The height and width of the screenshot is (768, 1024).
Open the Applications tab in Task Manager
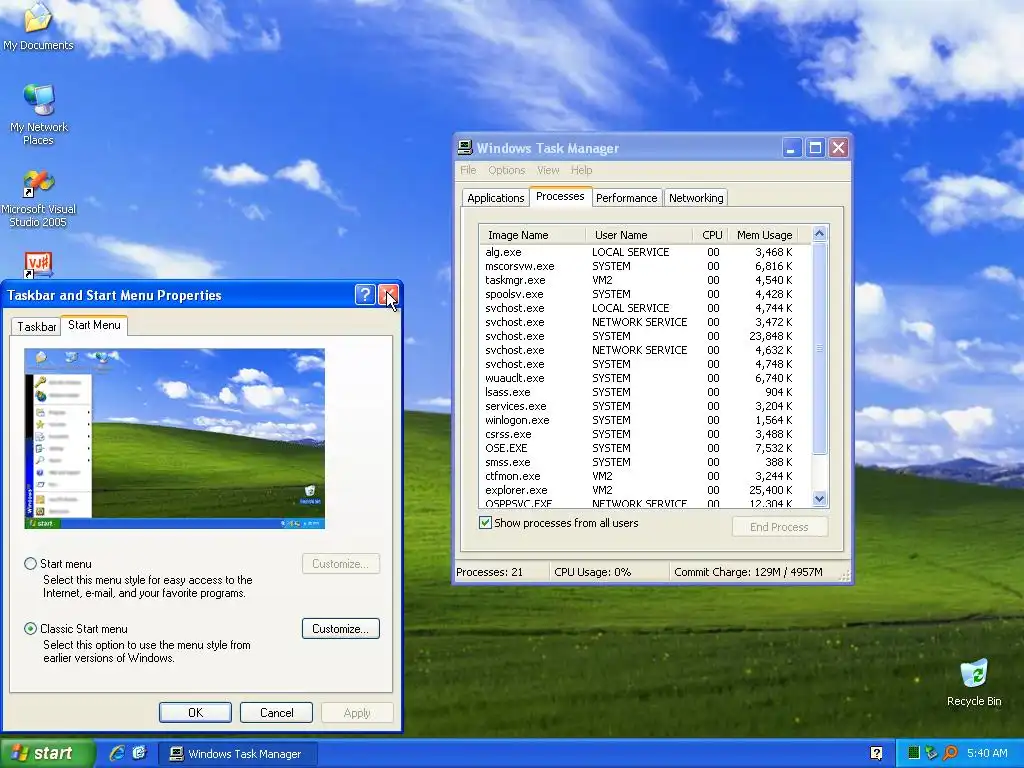click(x=495, y=198)
